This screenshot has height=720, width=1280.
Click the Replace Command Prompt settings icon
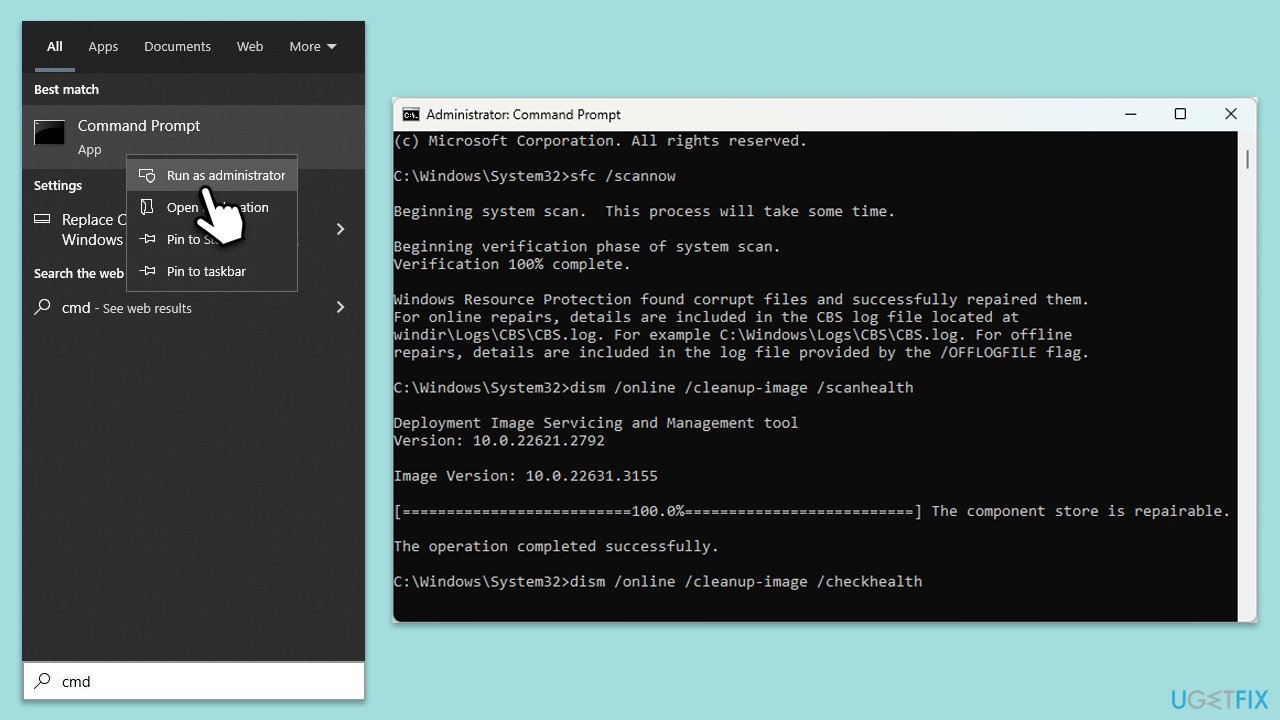click(x=42, y=220)
